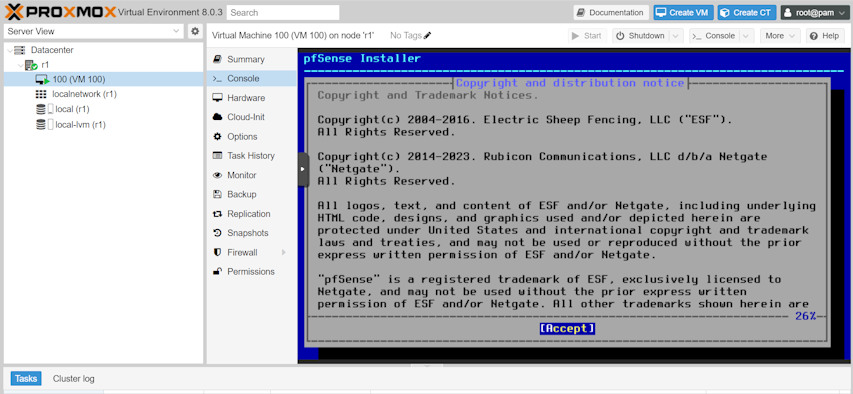Click the Start button
Viewport: 853px width, 394px height.
tap(588, 36)
